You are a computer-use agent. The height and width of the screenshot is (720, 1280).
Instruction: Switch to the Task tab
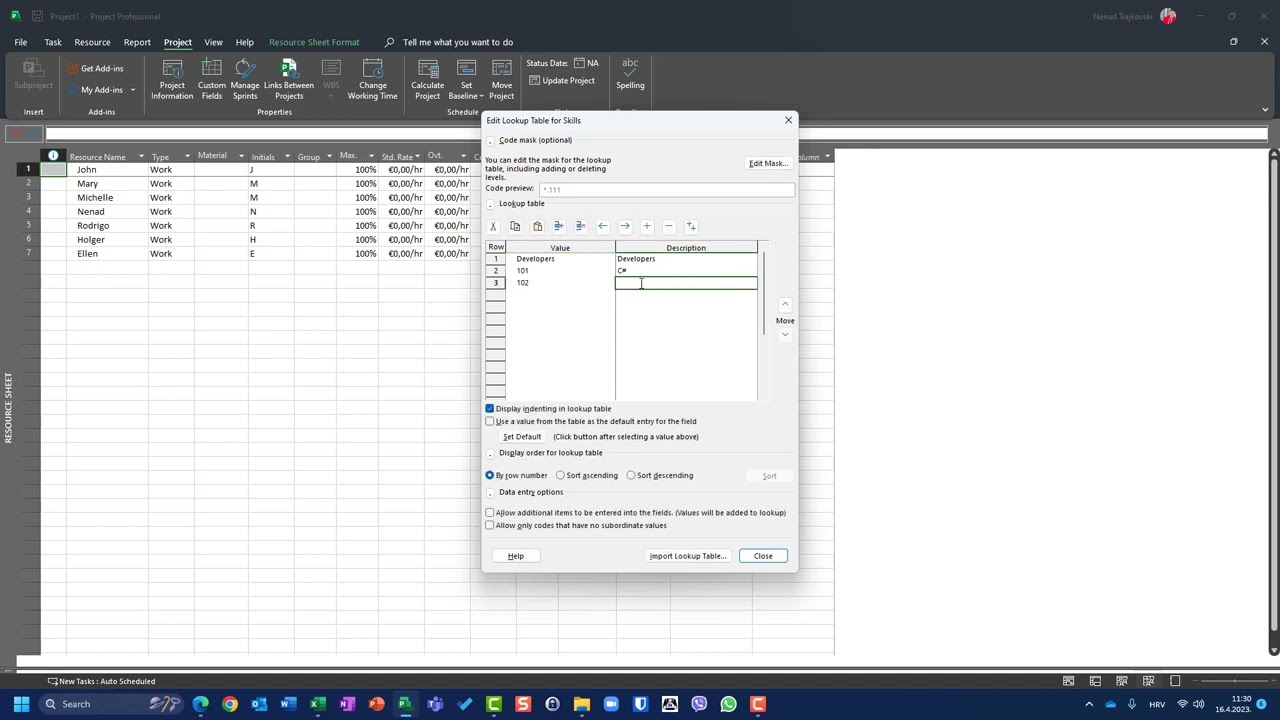pyautogui.click(x=53, y=42)
